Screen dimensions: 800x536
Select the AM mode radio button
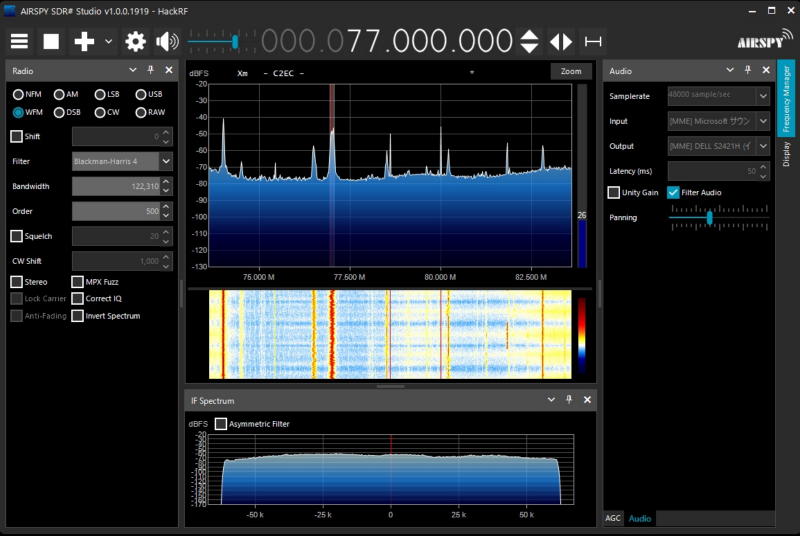pyautogui.click(x=59, y=94)
